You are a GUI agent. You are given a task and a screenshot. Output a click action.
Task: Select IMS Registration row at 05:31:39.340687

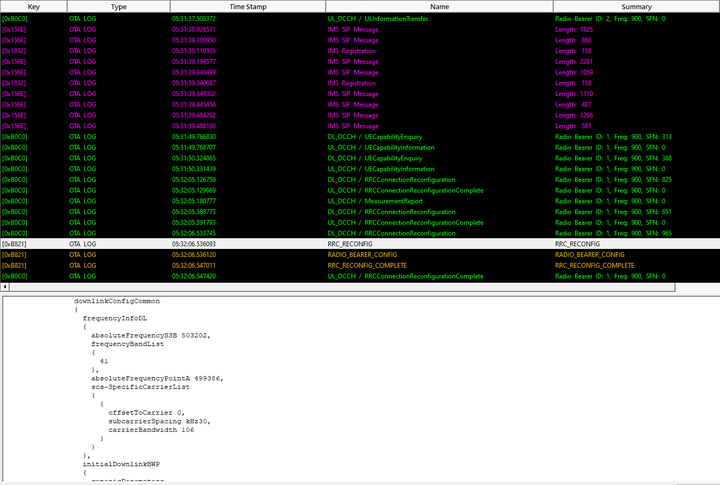[360, 83]
